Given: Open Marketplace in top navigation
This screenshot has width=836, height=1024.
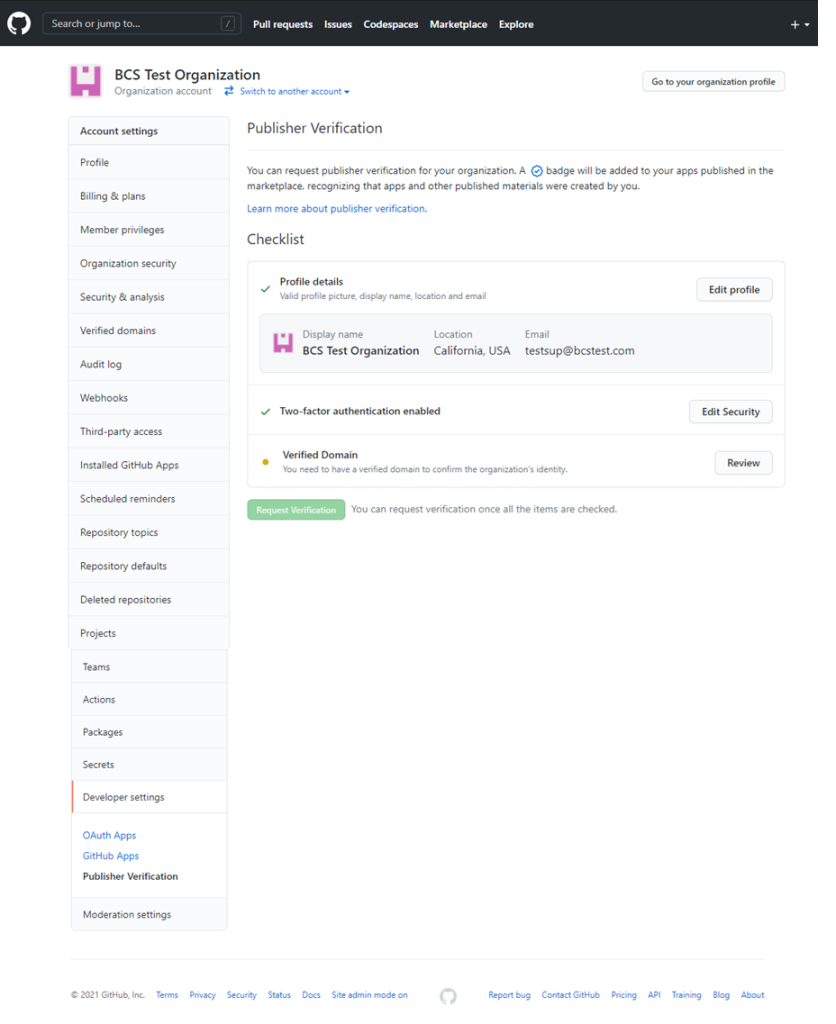Looking at the screenshot, I should coord(458,24).
